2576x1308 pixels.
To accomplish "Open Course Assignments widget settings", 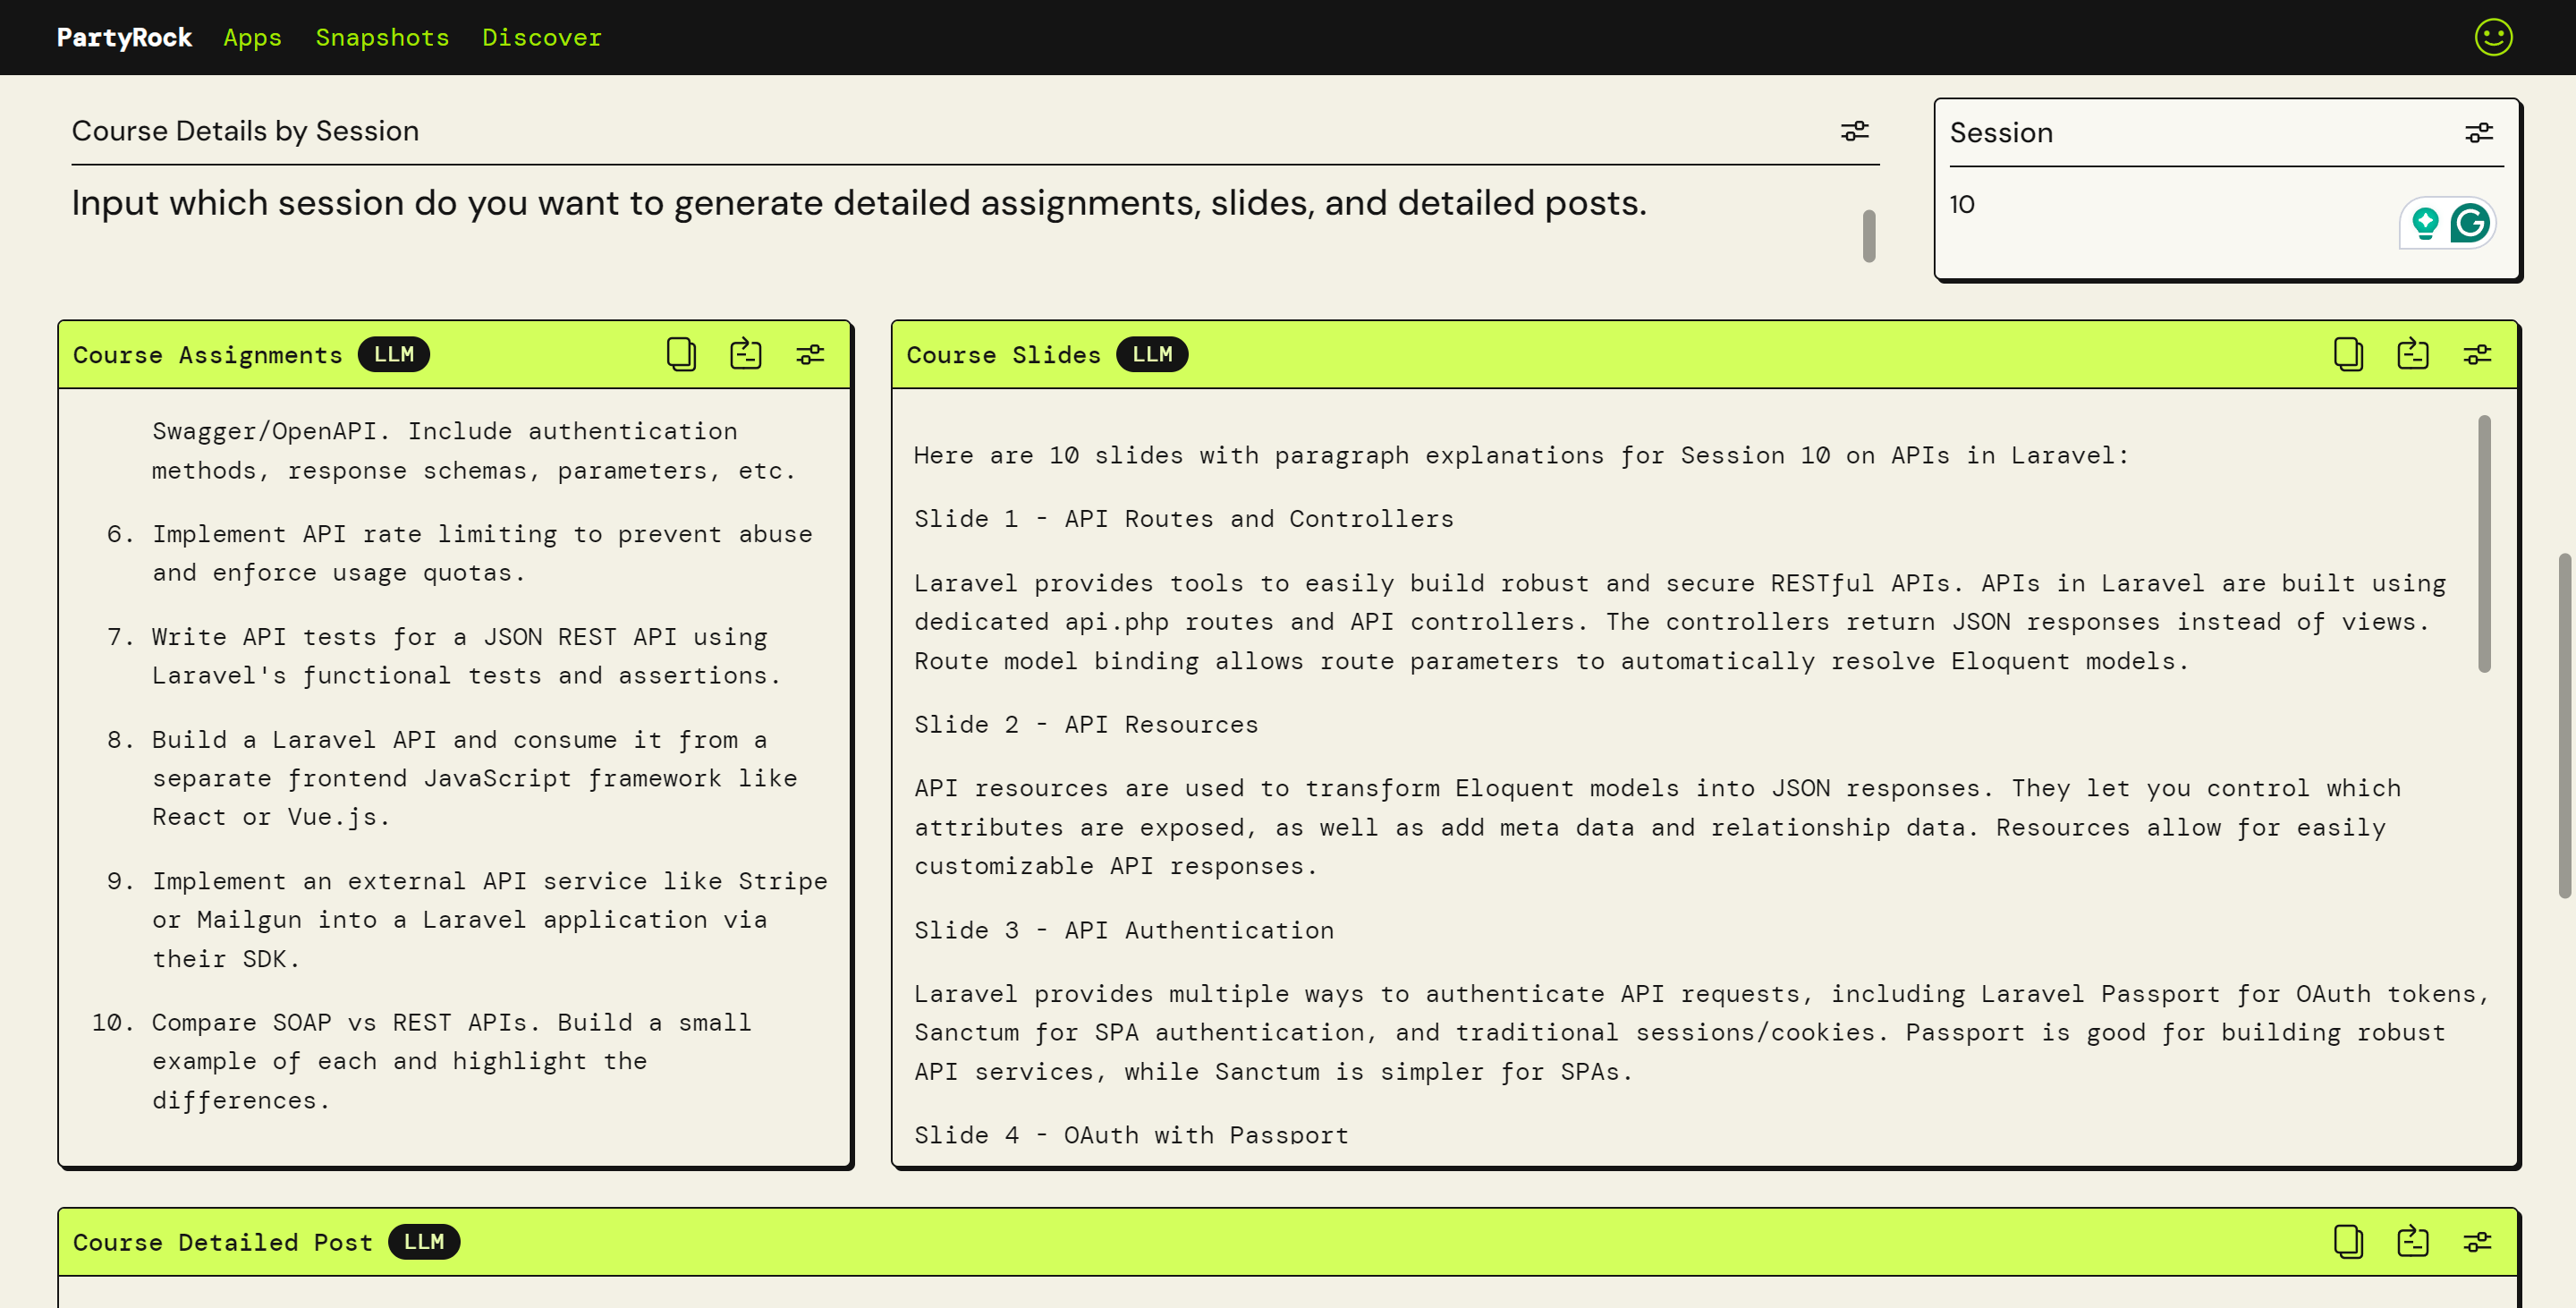I will [809, 354].
